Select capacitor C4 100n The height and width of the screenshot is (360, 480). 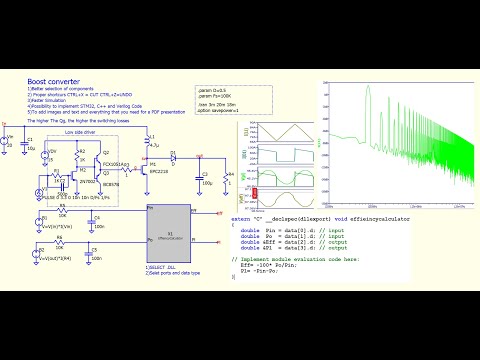[x=91, y=222]
